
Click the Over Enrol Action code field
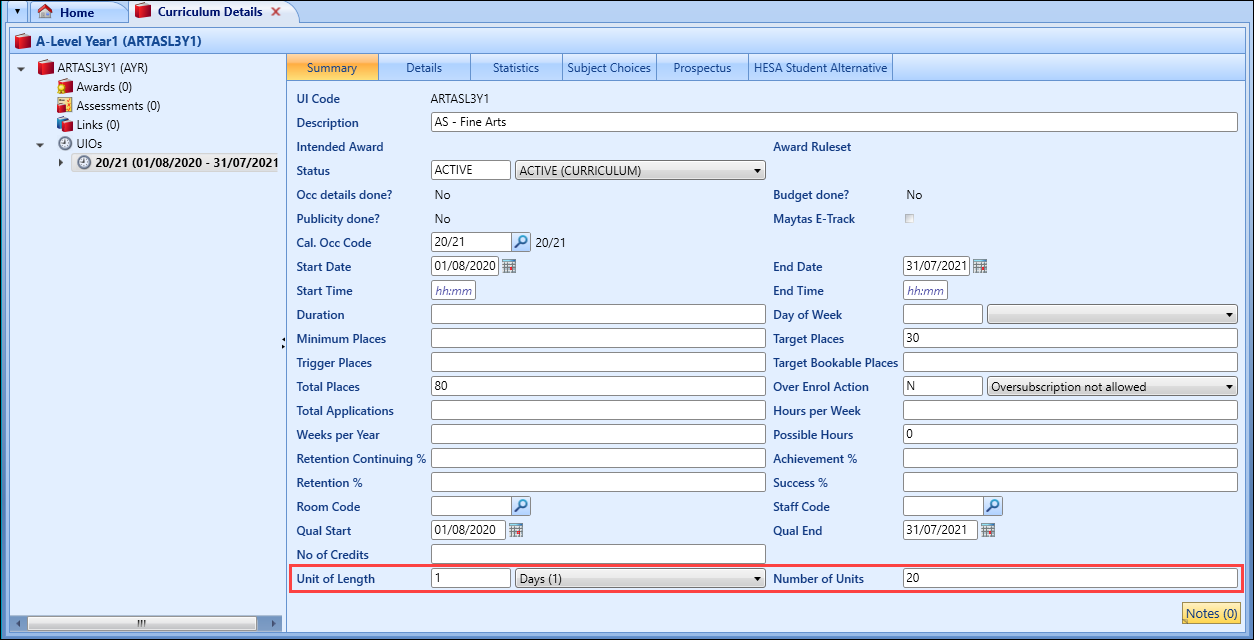pos(943,386)
